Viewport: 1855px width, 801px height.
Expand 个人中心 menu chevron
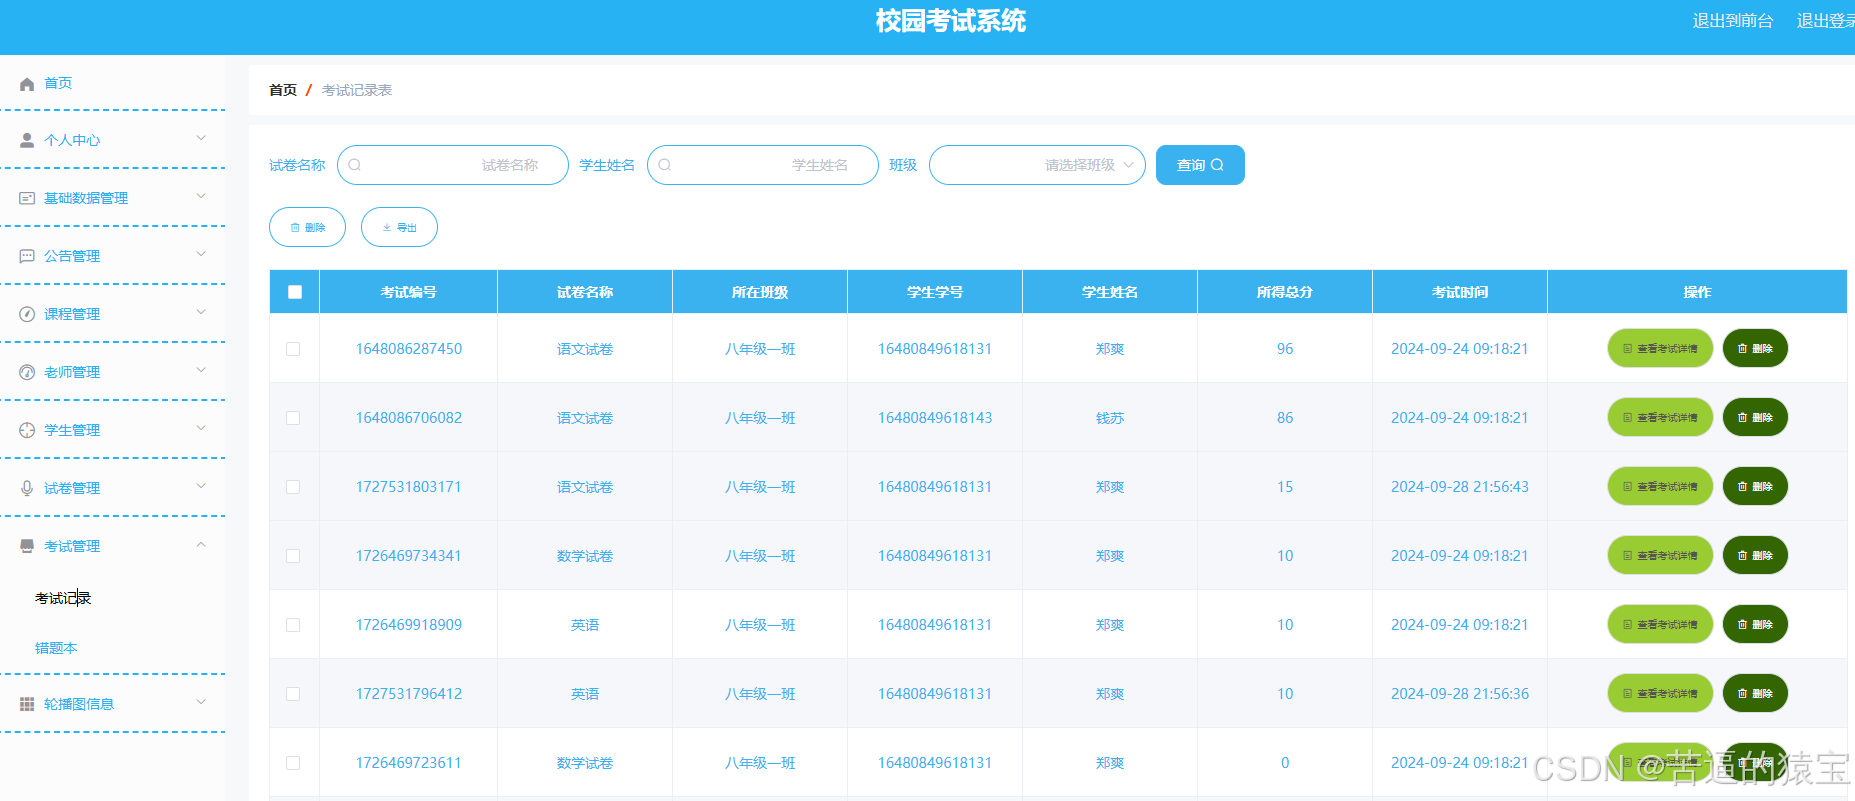(x=201, y=138)
